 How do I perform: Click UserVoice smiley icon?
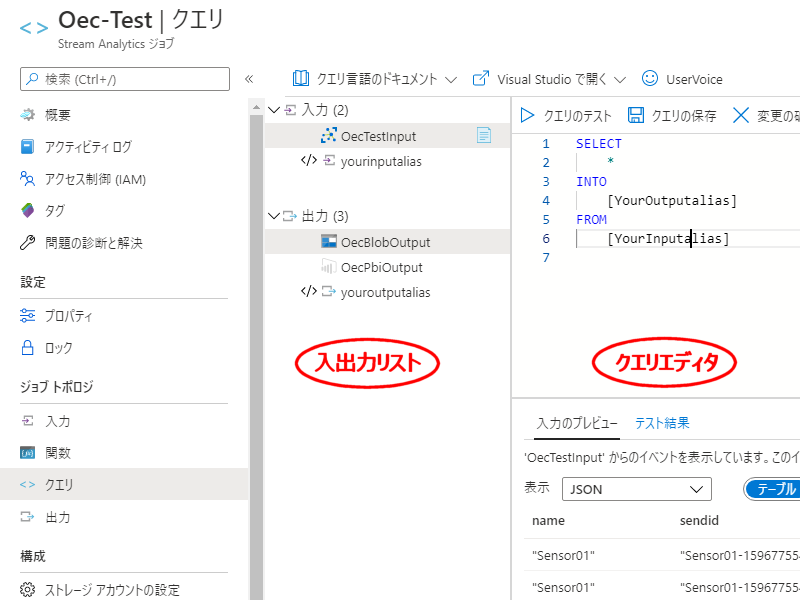coord(650,79)
